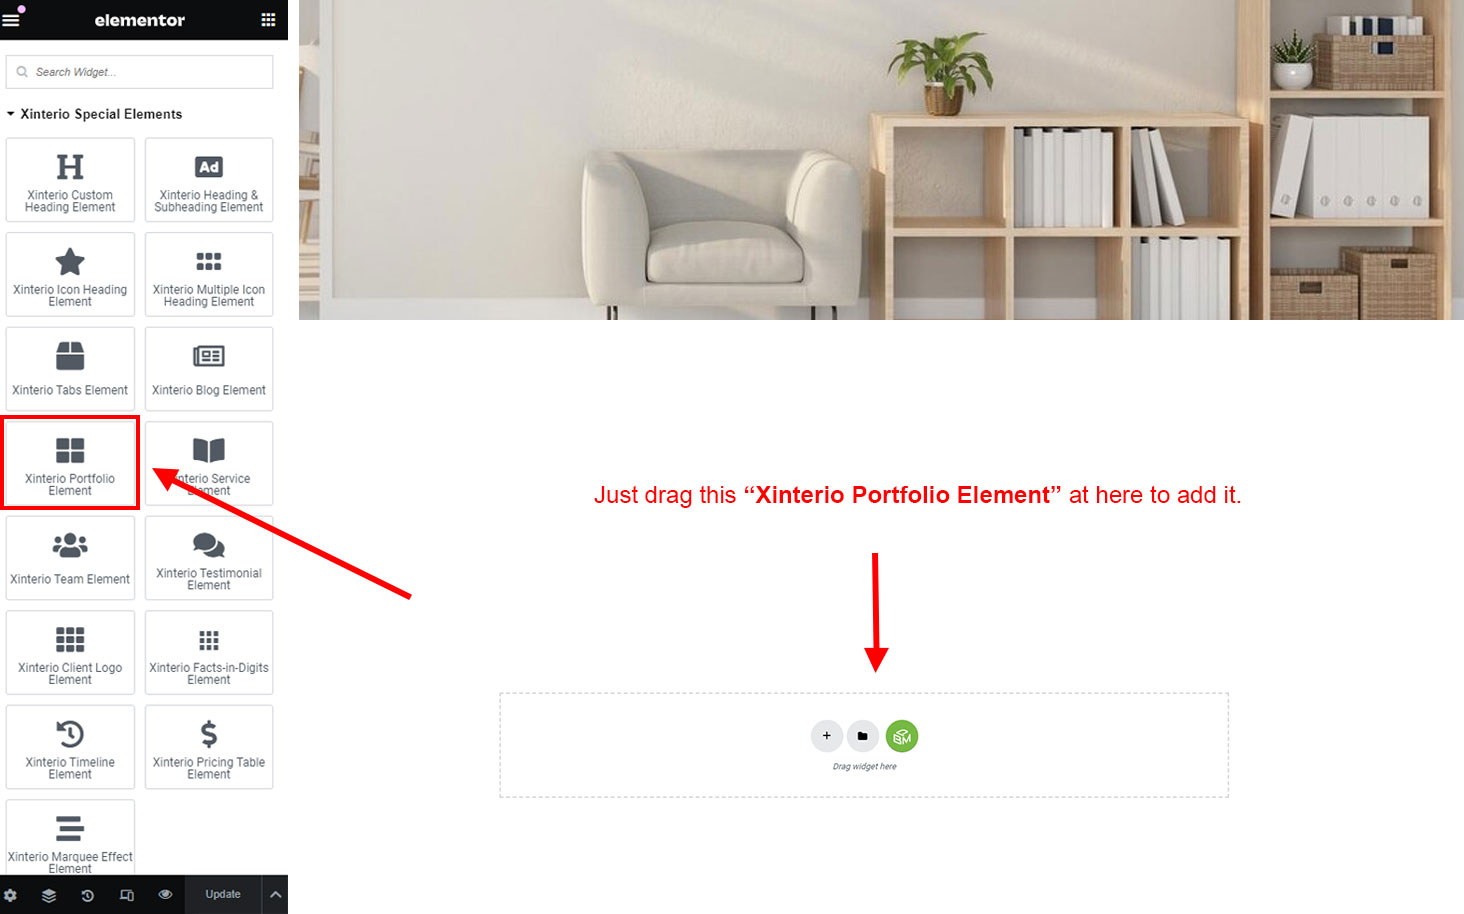Toggle preview mode with eye icon

[165, 895]
